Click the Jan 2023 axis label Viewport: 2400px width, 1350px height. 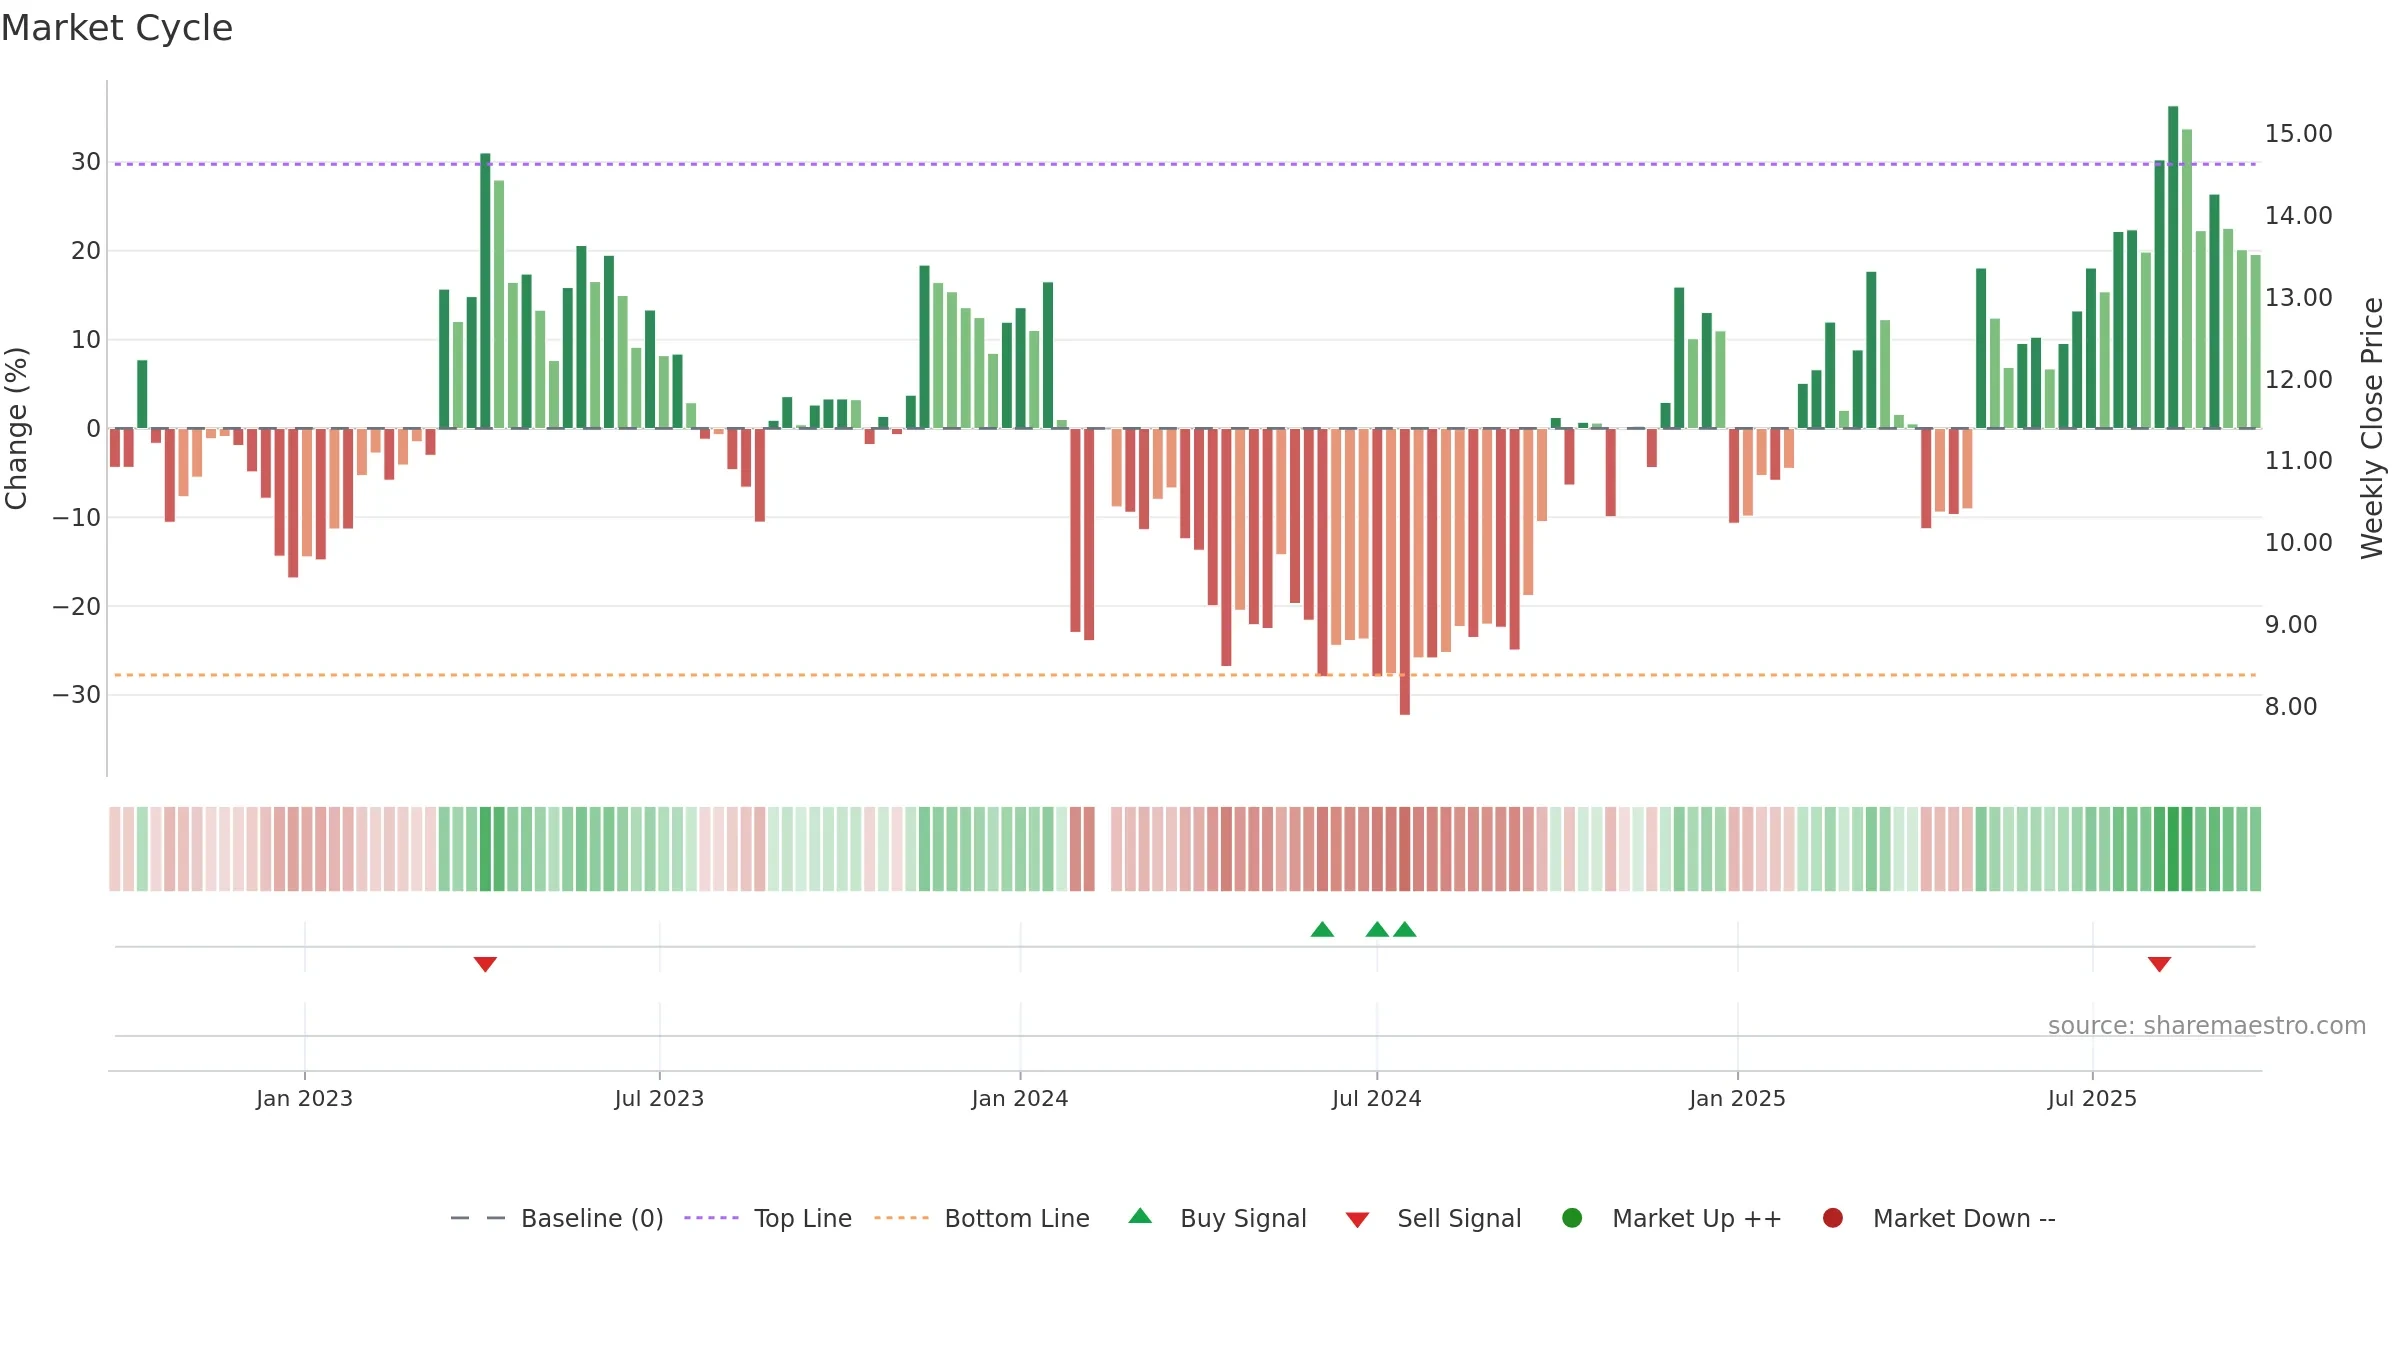click(304, 1098)
